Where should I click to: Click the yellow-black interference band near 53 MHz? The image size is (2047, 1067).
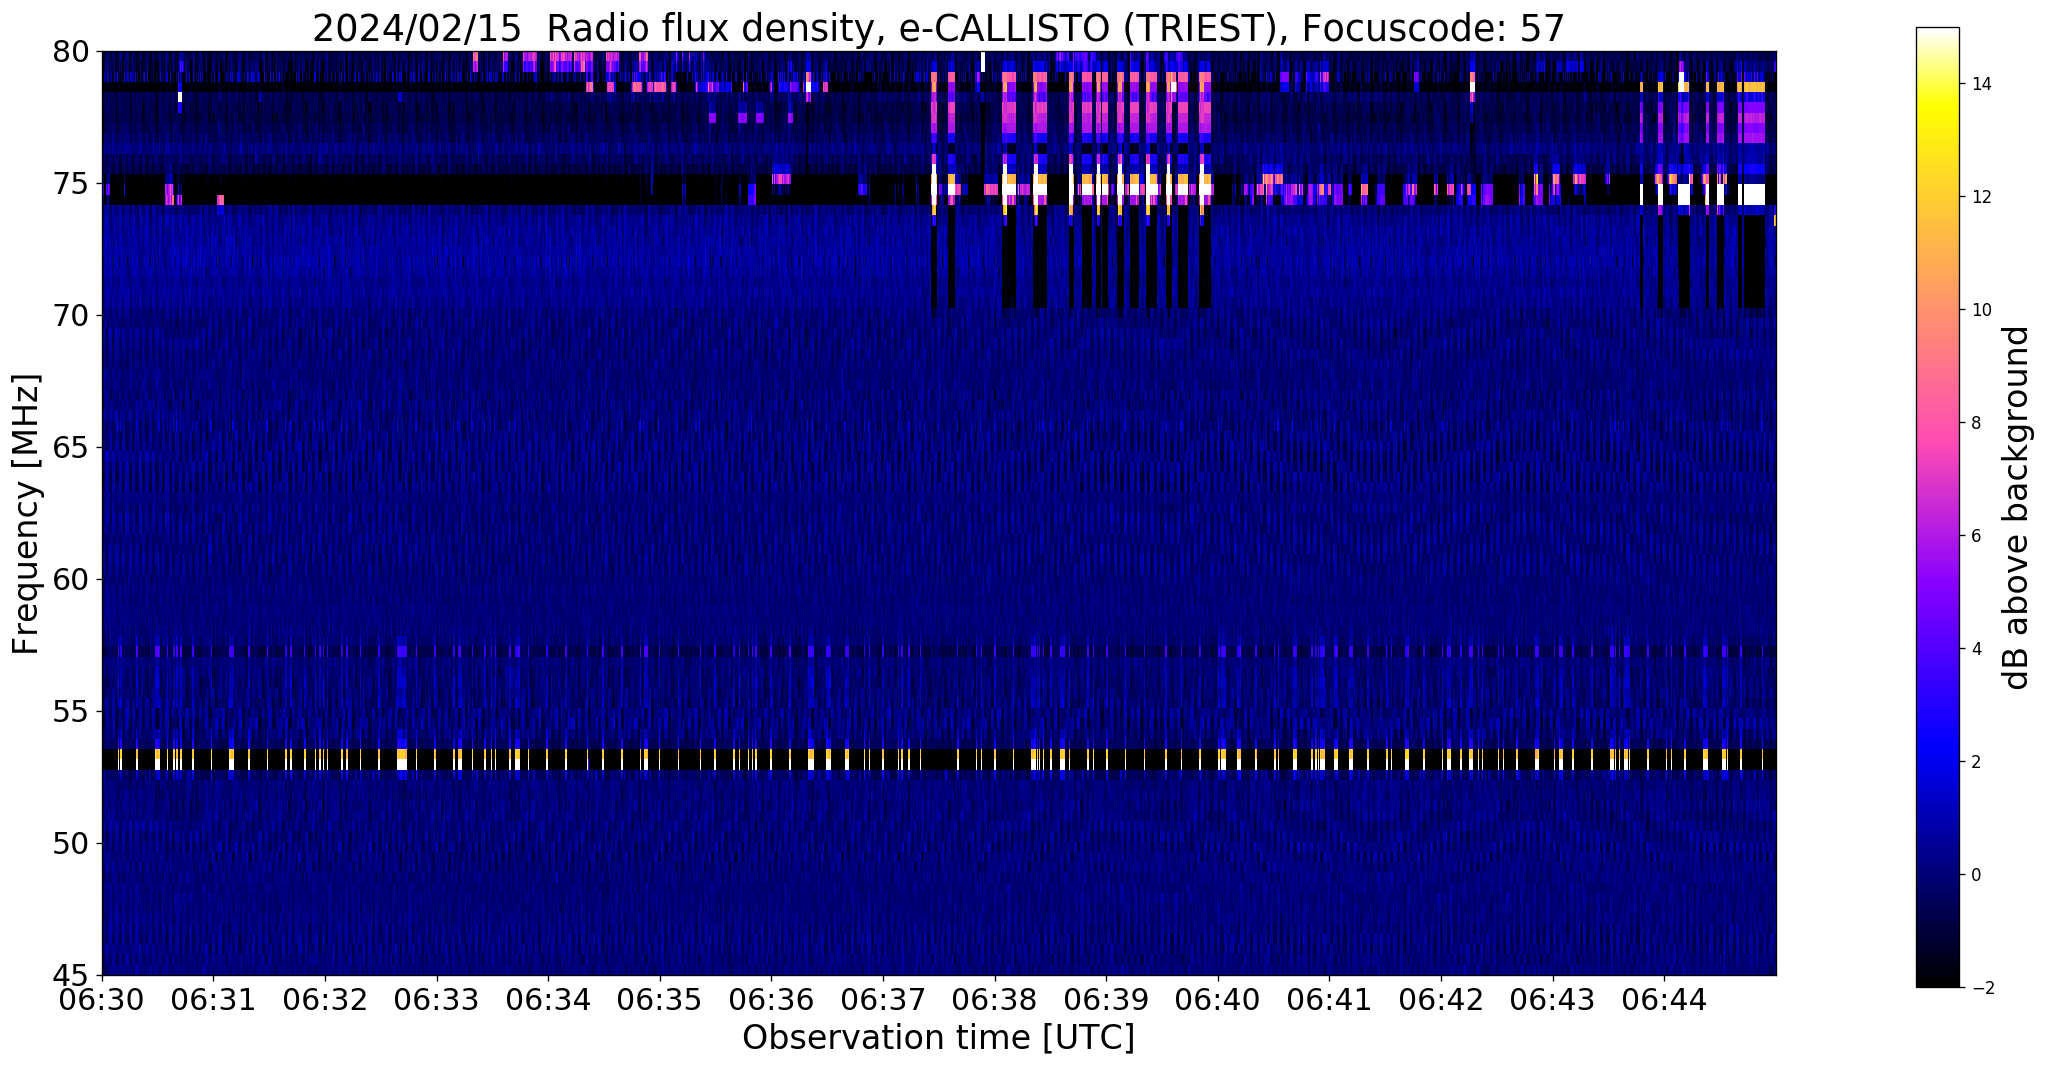[939, 759]
